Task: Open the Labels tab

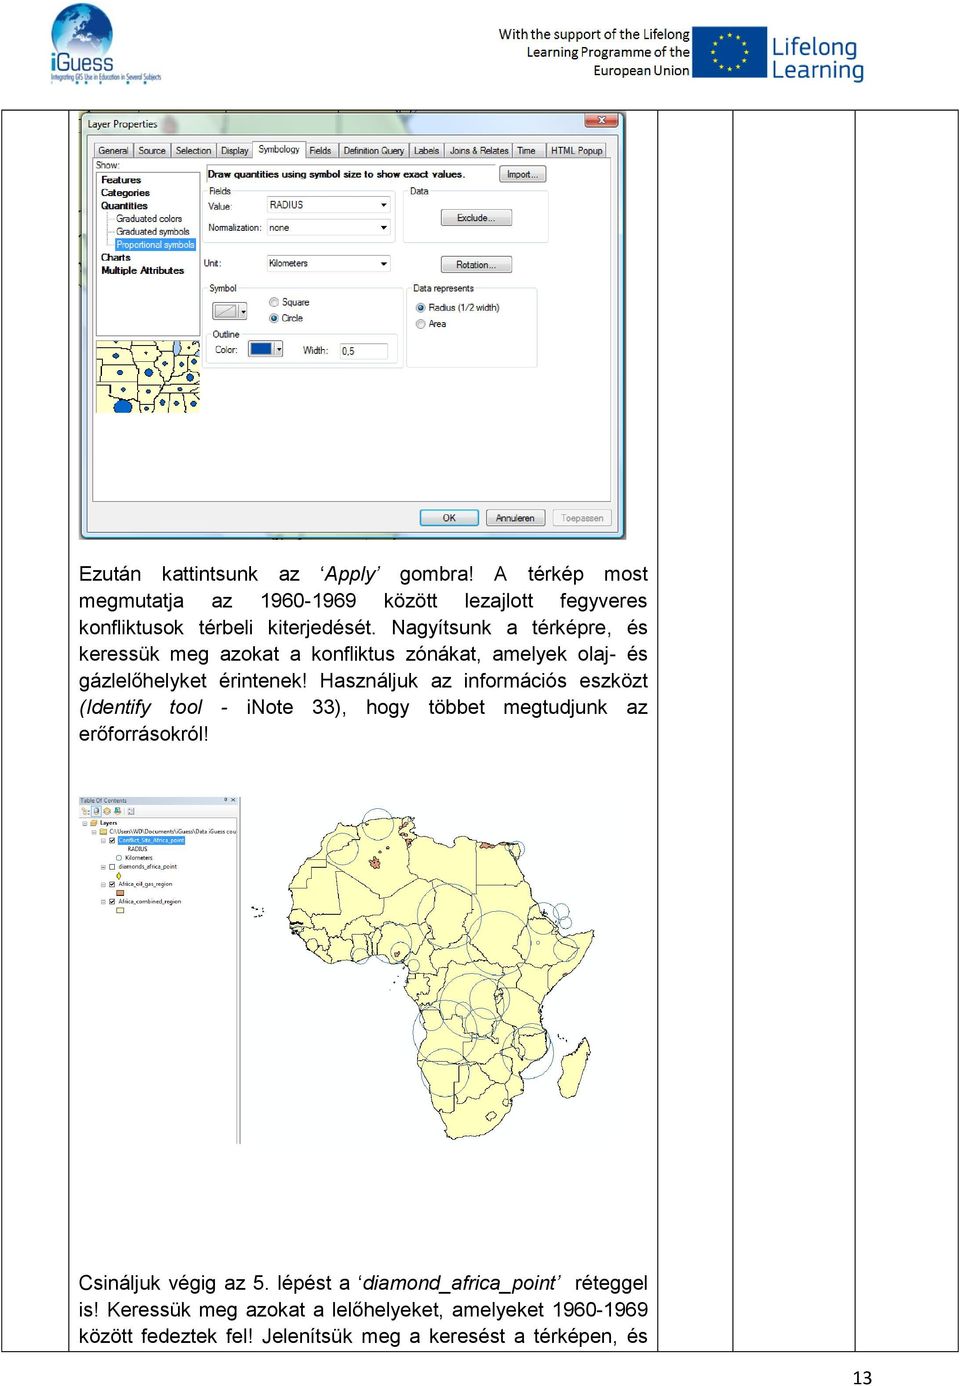Action: [427, 151]
